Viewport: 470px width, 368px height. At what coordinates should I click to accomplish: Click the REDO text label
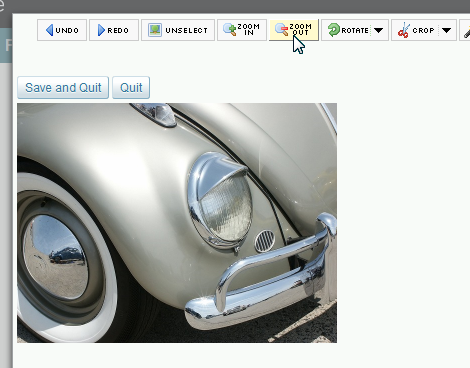pyautogui.click(x=118, y=30)
